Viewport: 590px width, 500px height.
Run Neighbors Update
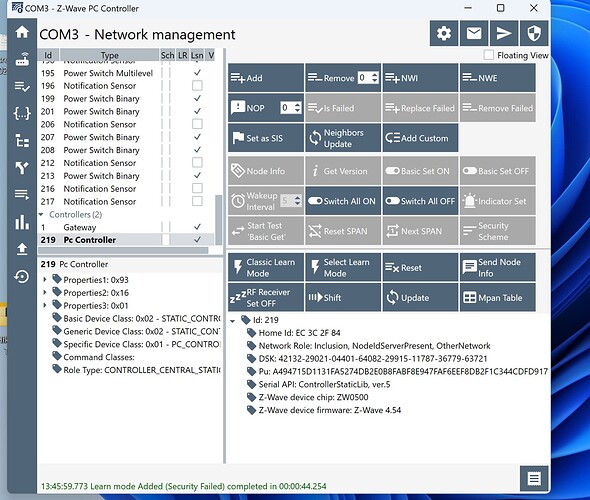(x=343, y=138)
